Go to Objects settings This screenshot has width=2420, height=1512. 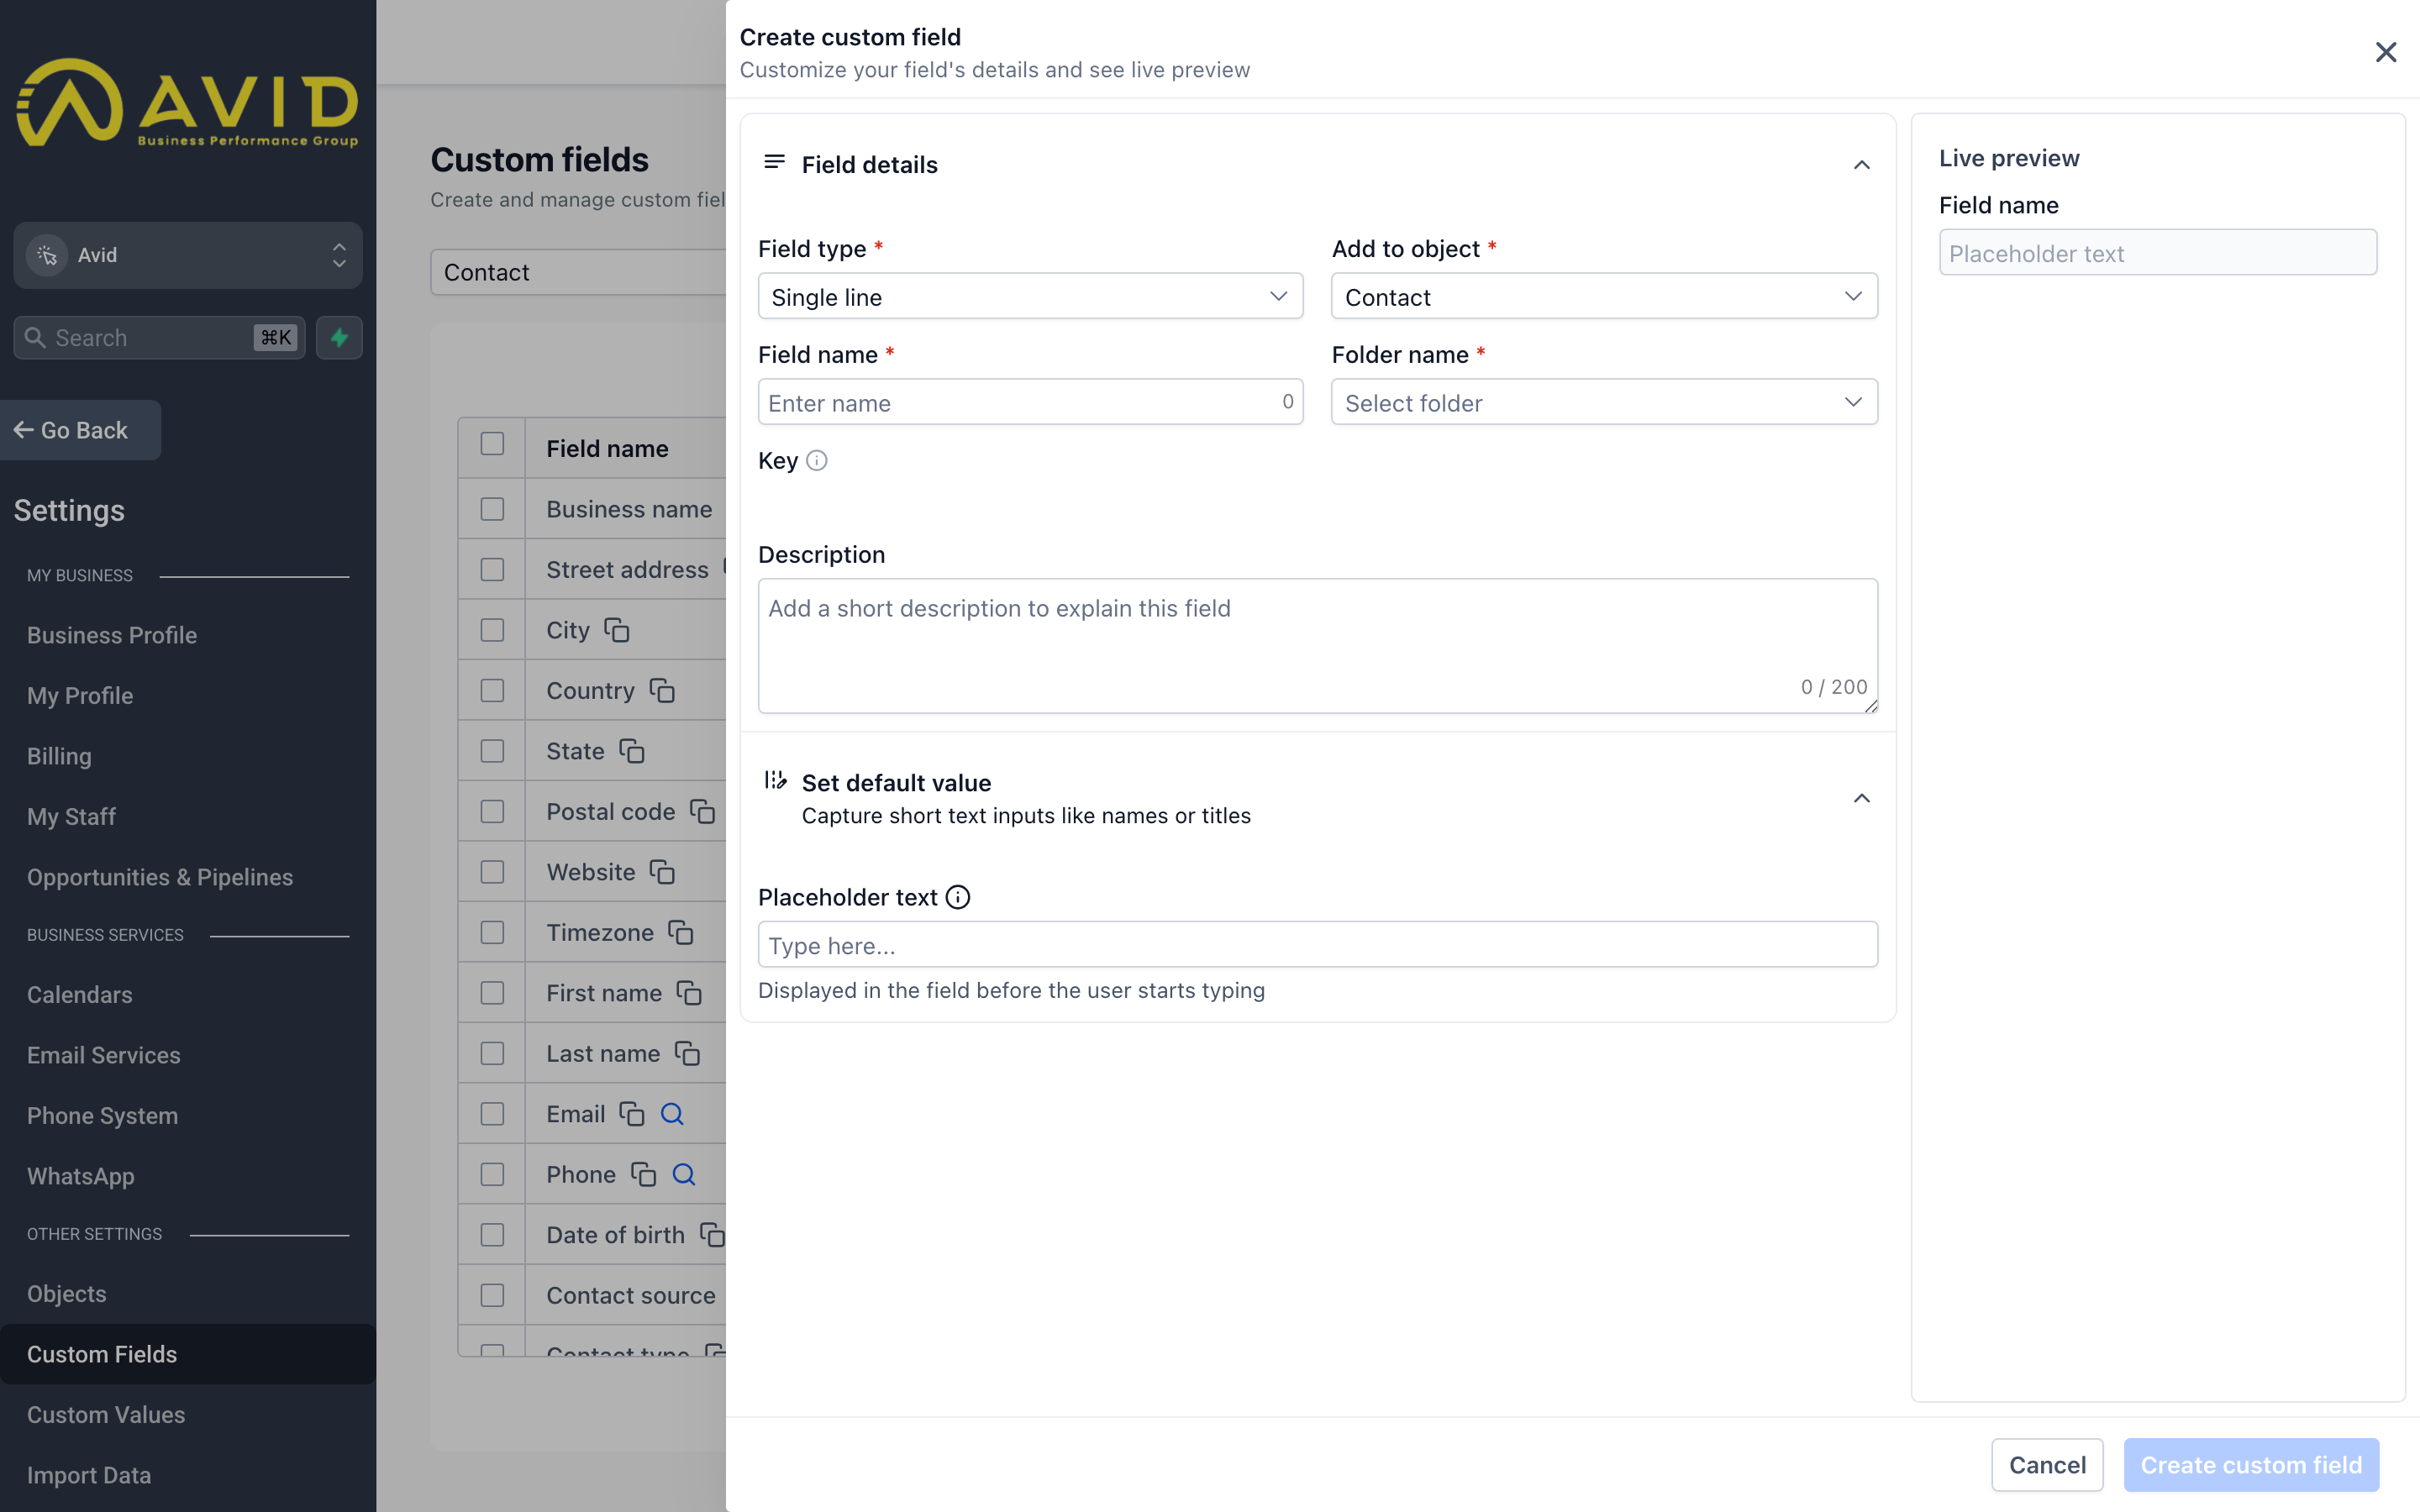point(67,1294)
